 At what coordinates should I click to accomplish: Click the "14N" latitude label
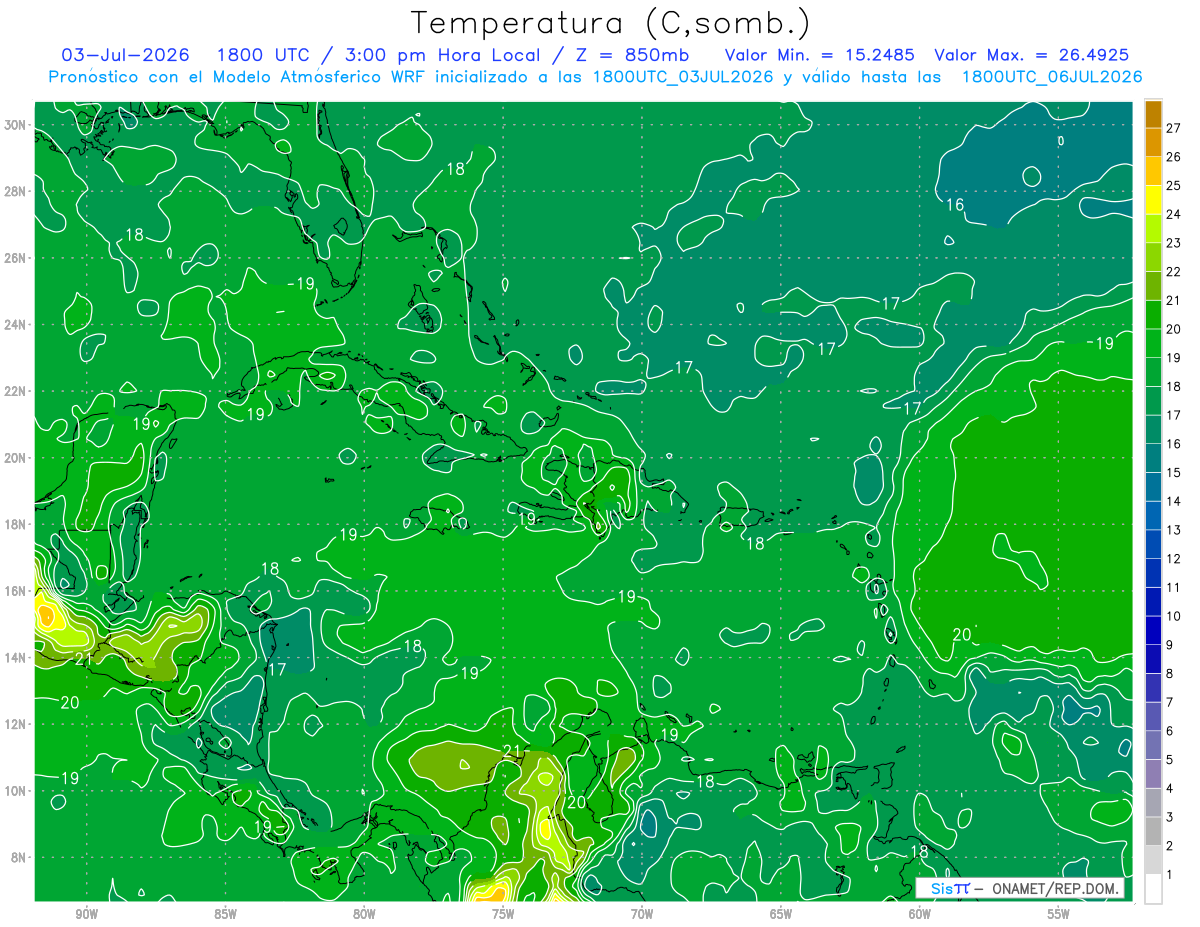coord(14,657)
